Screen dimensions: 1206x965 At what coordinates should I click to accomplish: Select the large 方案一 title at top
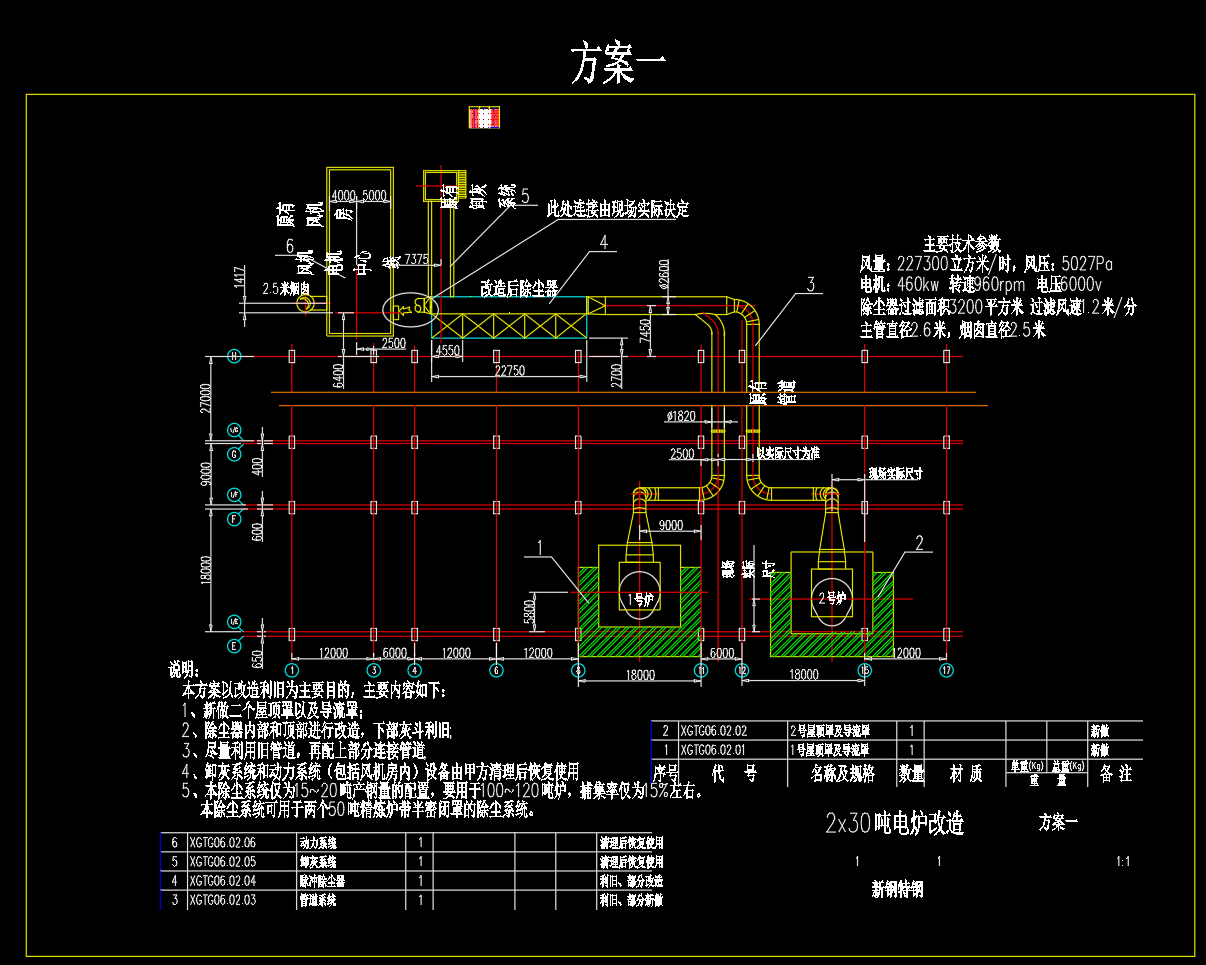(x=617, y=64)
